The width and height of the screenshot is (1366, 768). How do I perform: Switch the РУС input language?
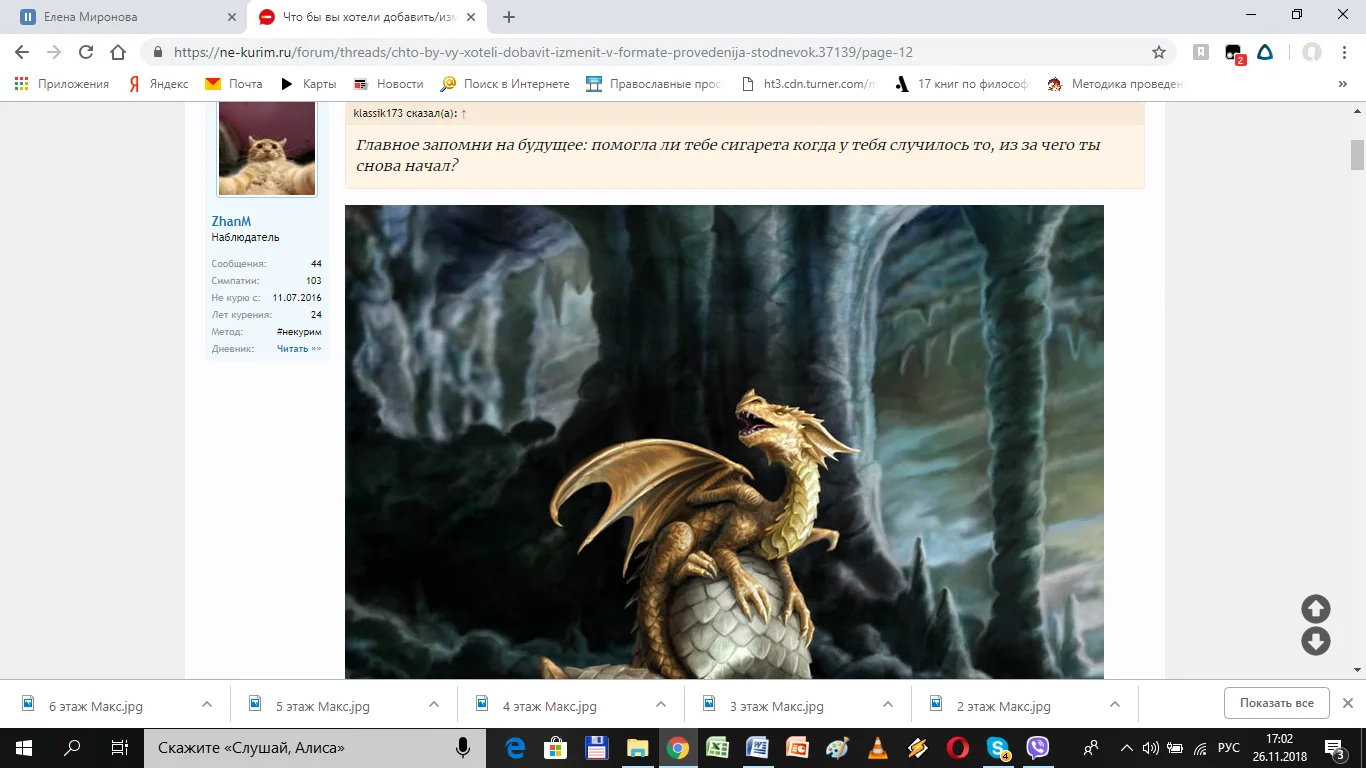pyautogui.click(x=1229, y=747)
